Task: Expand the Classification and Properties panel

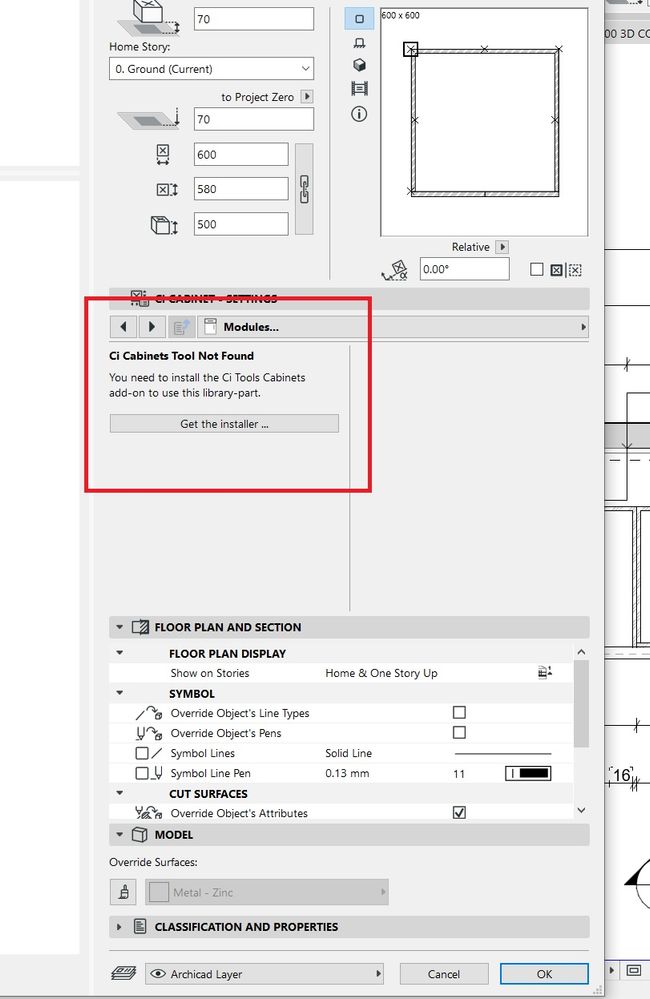Action: point(119,926)
